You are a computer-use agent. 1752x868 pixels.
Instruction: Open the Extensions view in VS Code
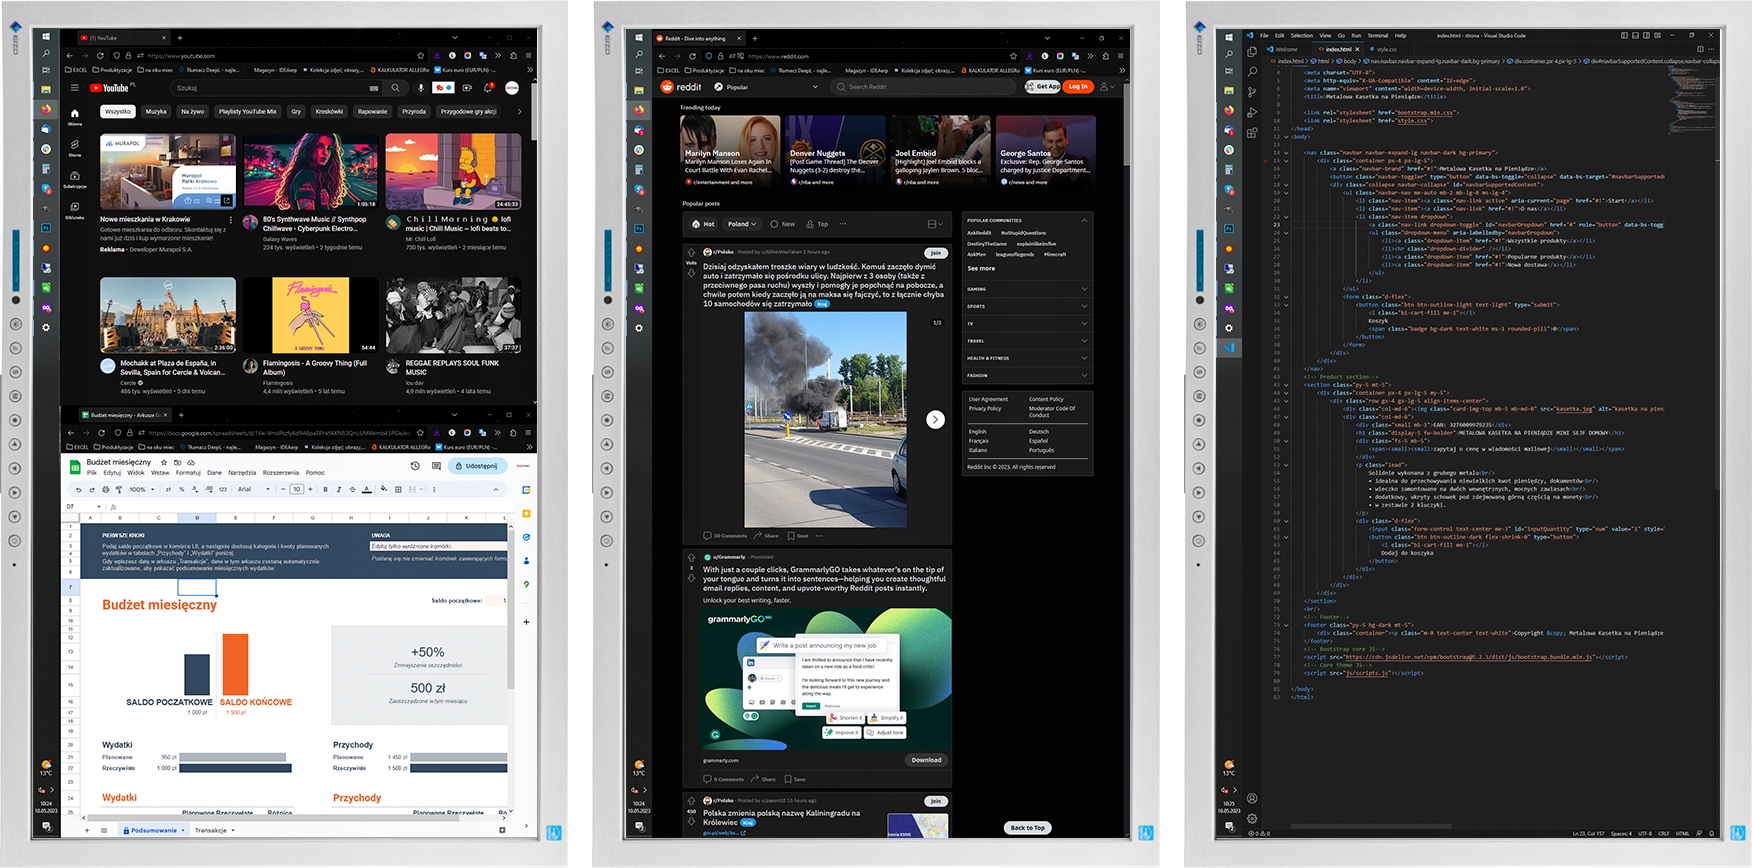[1252, 132]
